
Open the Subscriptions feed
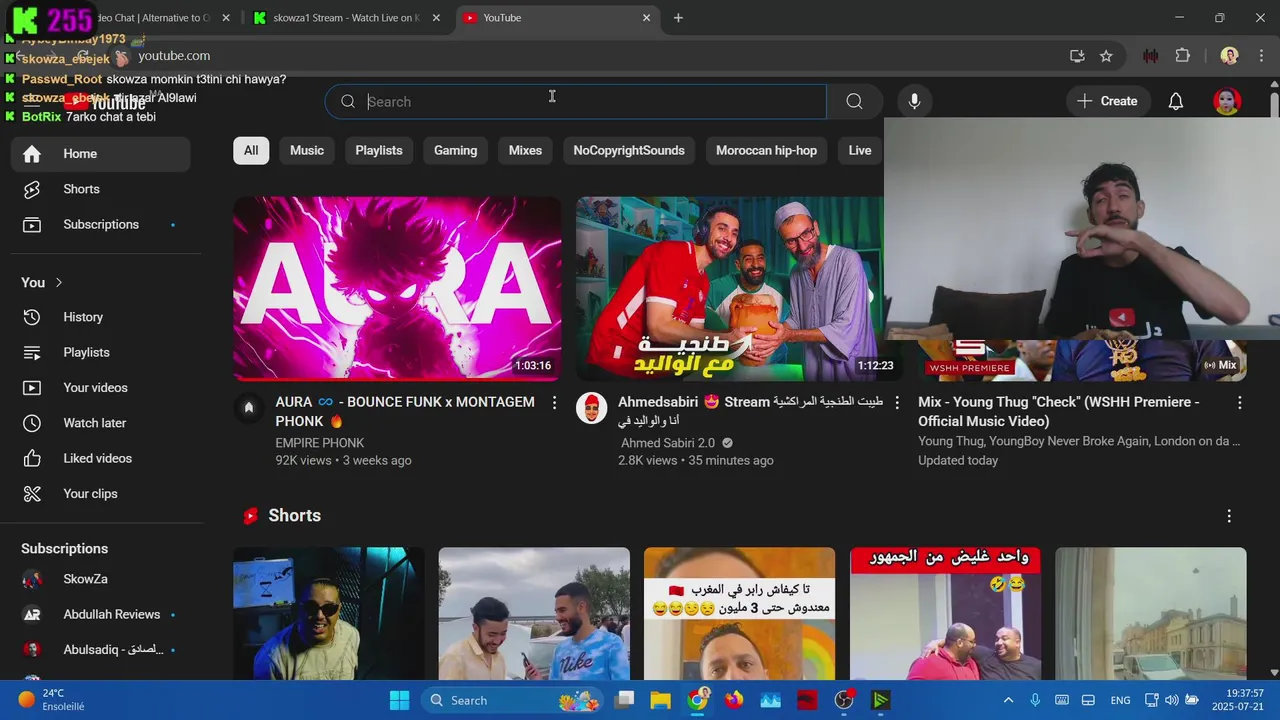tap(100, 225)
